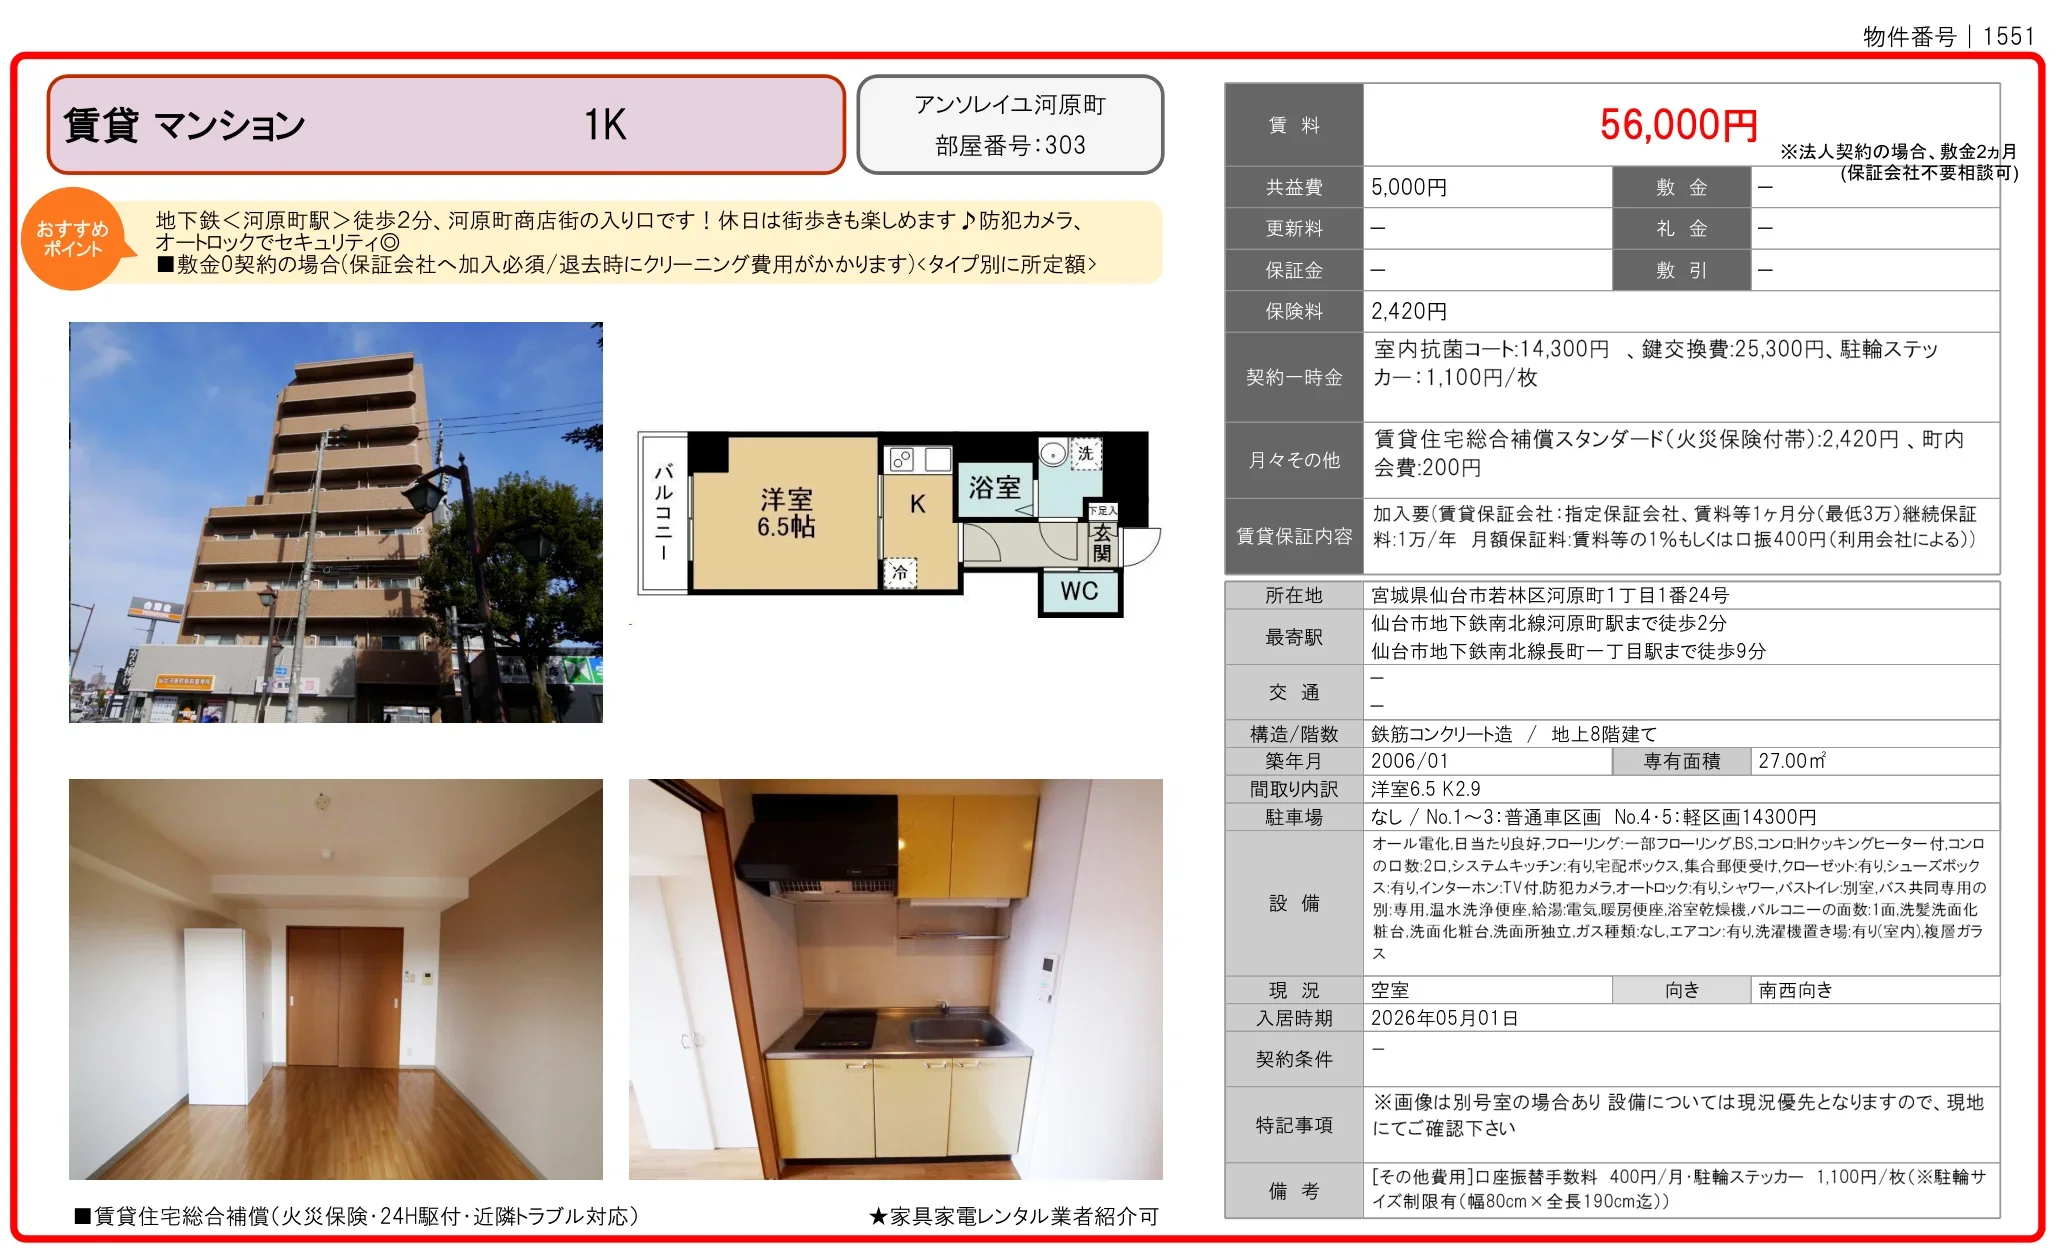
Task: Click the 加入要(賃貸保証会社 description text
Action: click(x=1675, y=526)
